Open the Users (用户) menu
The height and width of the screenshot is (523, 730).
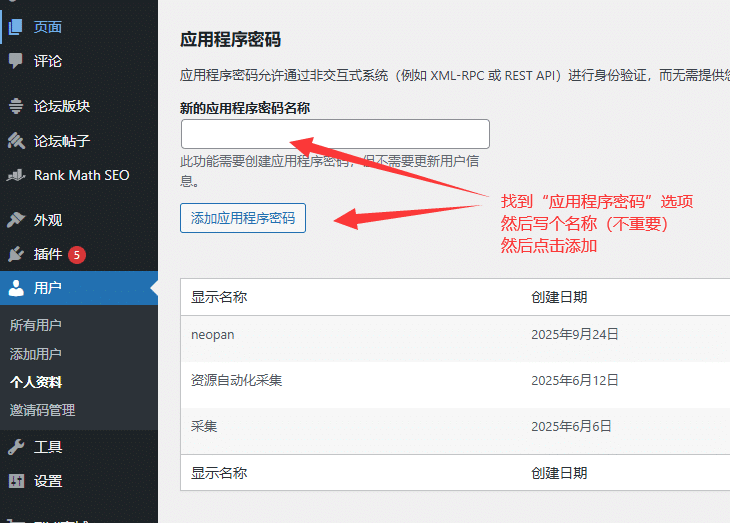pyautogui.click(x=79, y=288)
